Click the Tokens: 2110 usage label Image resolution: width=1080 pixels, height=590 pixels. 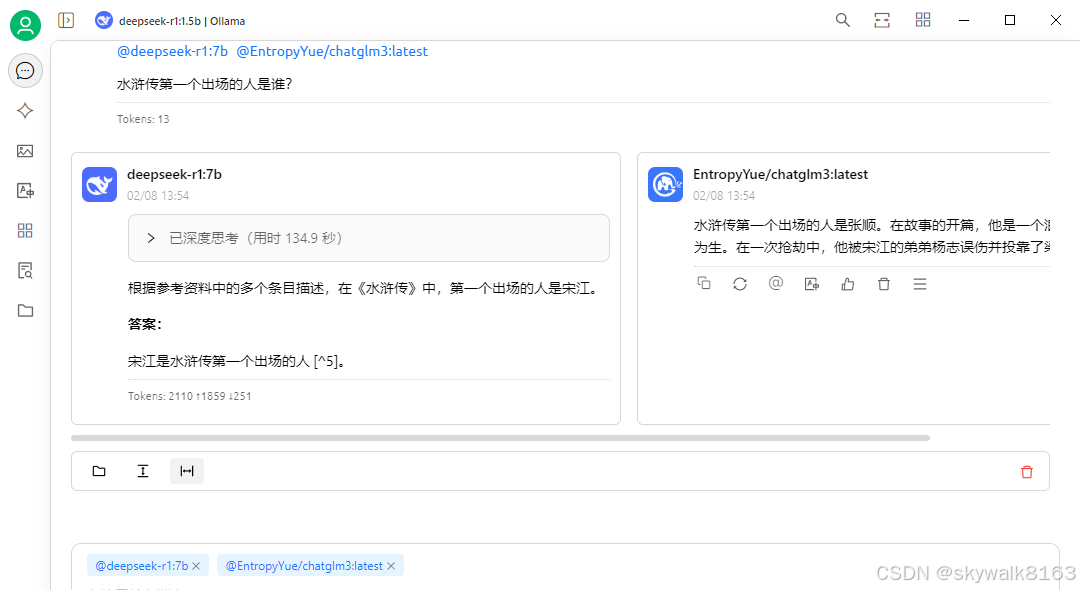[x=189, y=396]
